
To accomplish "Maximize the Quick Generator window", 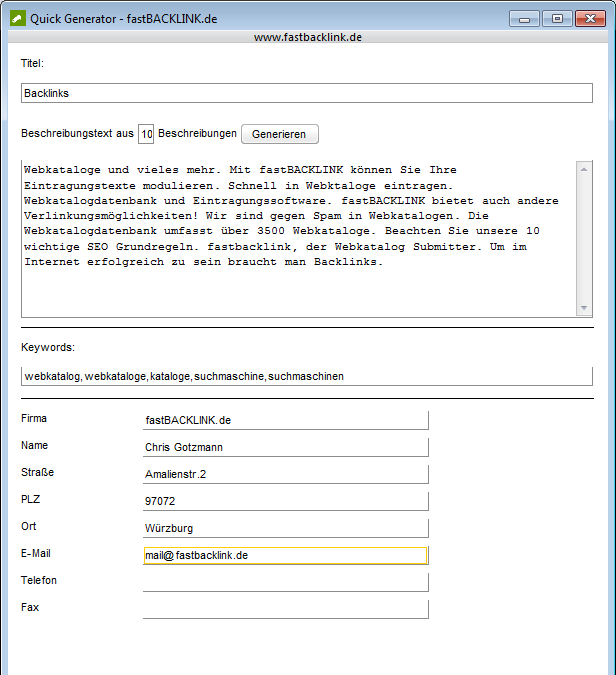I will [x=557, y=19].
